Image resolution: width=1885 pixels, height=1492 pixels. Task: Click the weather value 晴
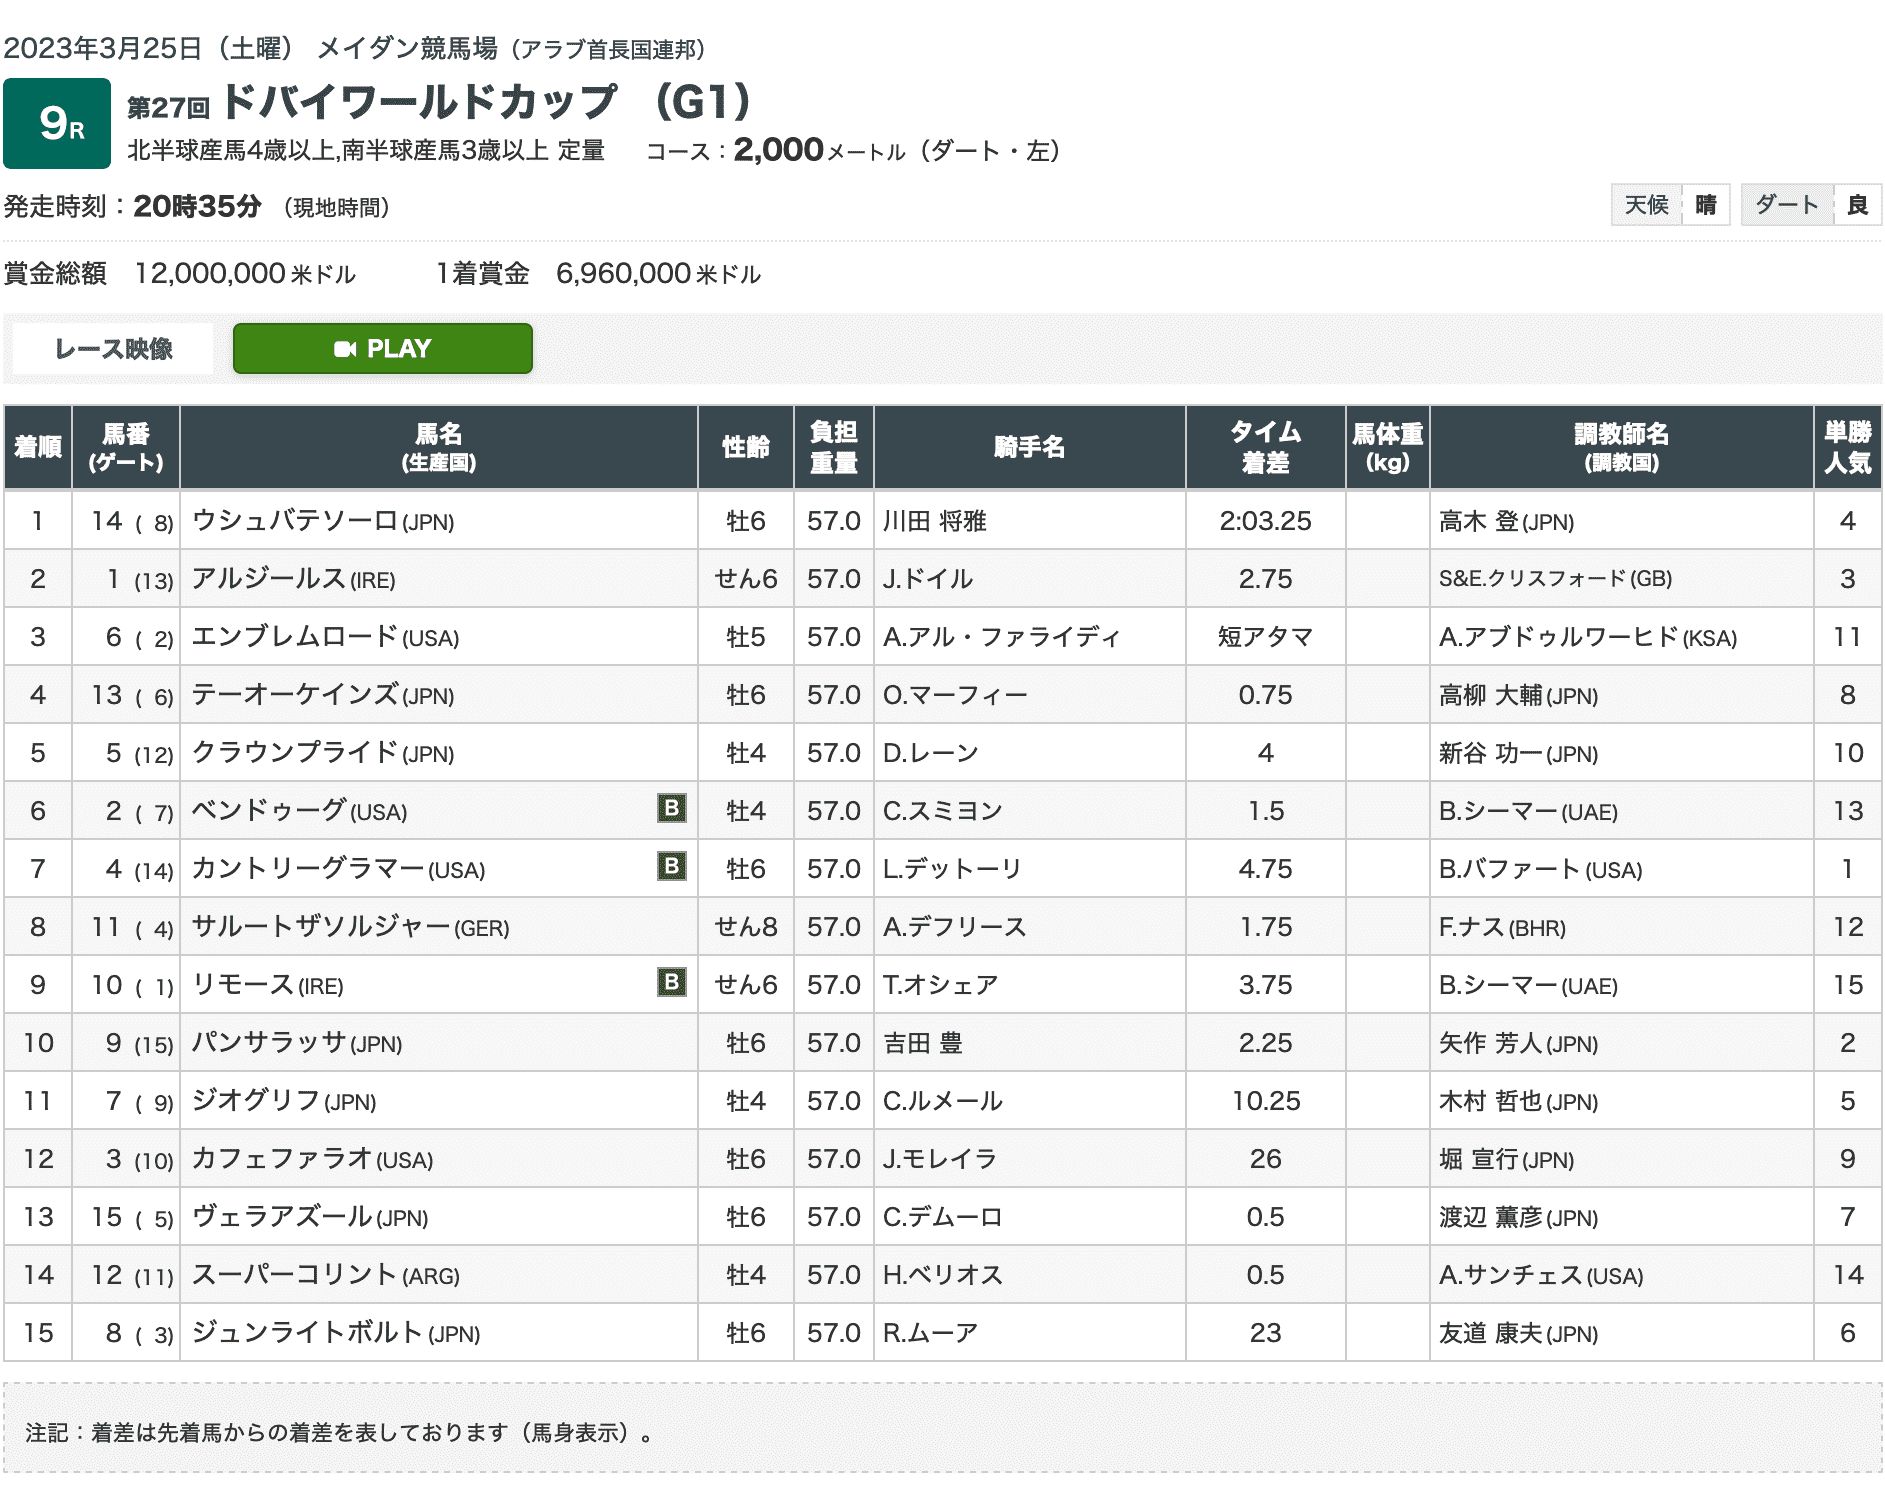coord(1706,205)
